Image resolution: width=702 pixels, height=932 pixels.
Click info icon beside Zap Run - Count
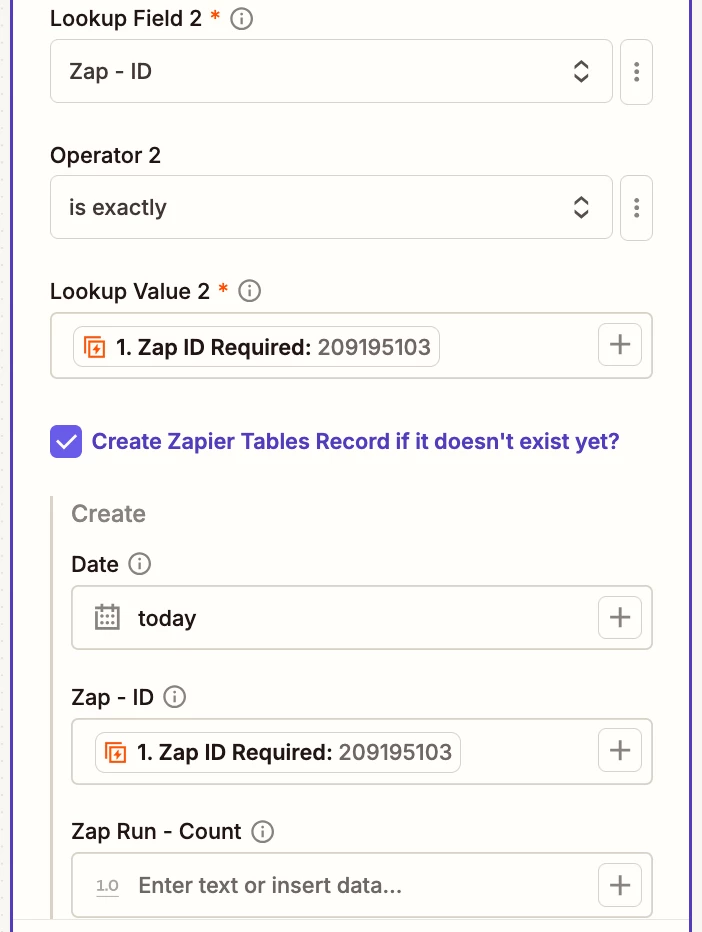coord(263,831)
